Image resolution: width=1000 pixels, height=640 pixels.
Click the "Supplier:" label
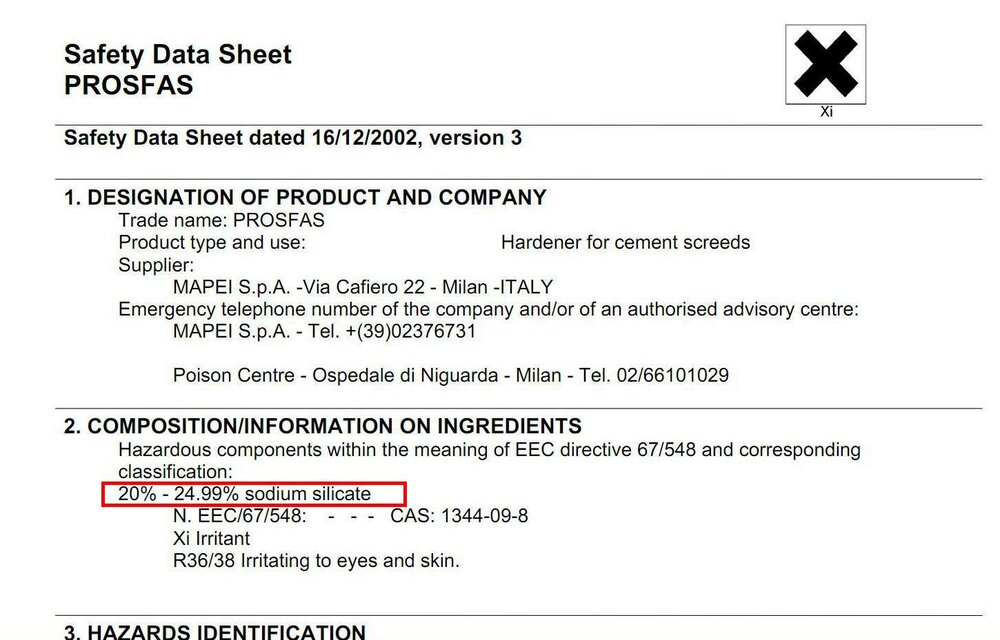[156, 265]
